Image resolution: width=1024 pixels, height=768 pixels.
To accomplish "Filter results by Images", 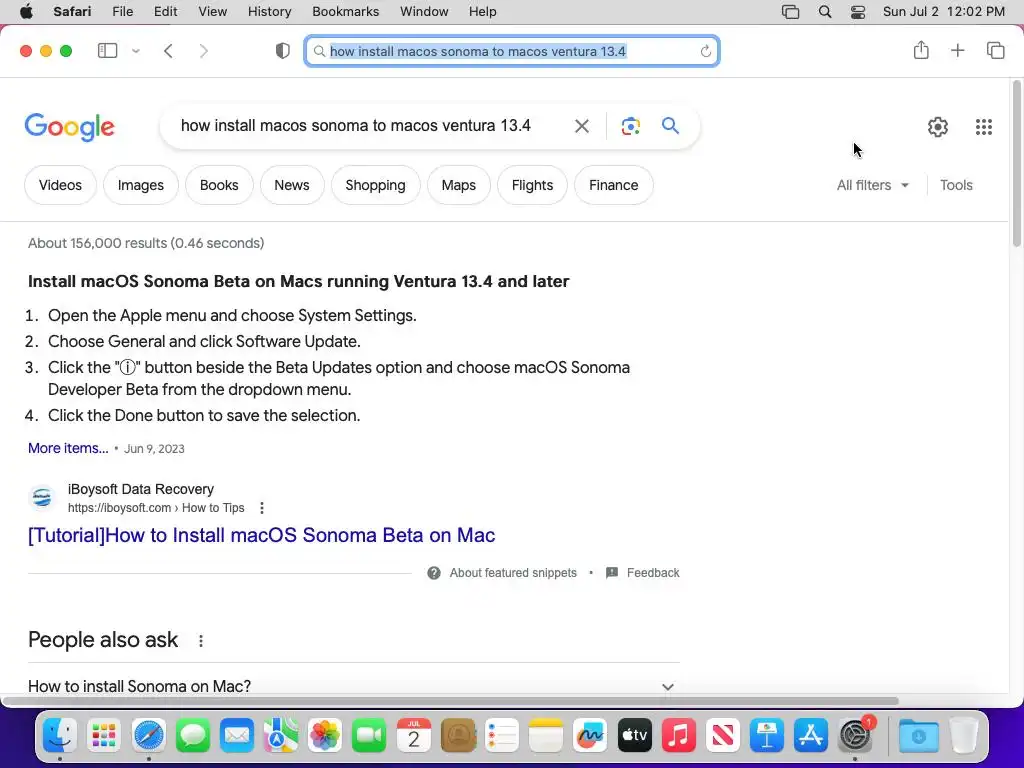I will (140, 185).
